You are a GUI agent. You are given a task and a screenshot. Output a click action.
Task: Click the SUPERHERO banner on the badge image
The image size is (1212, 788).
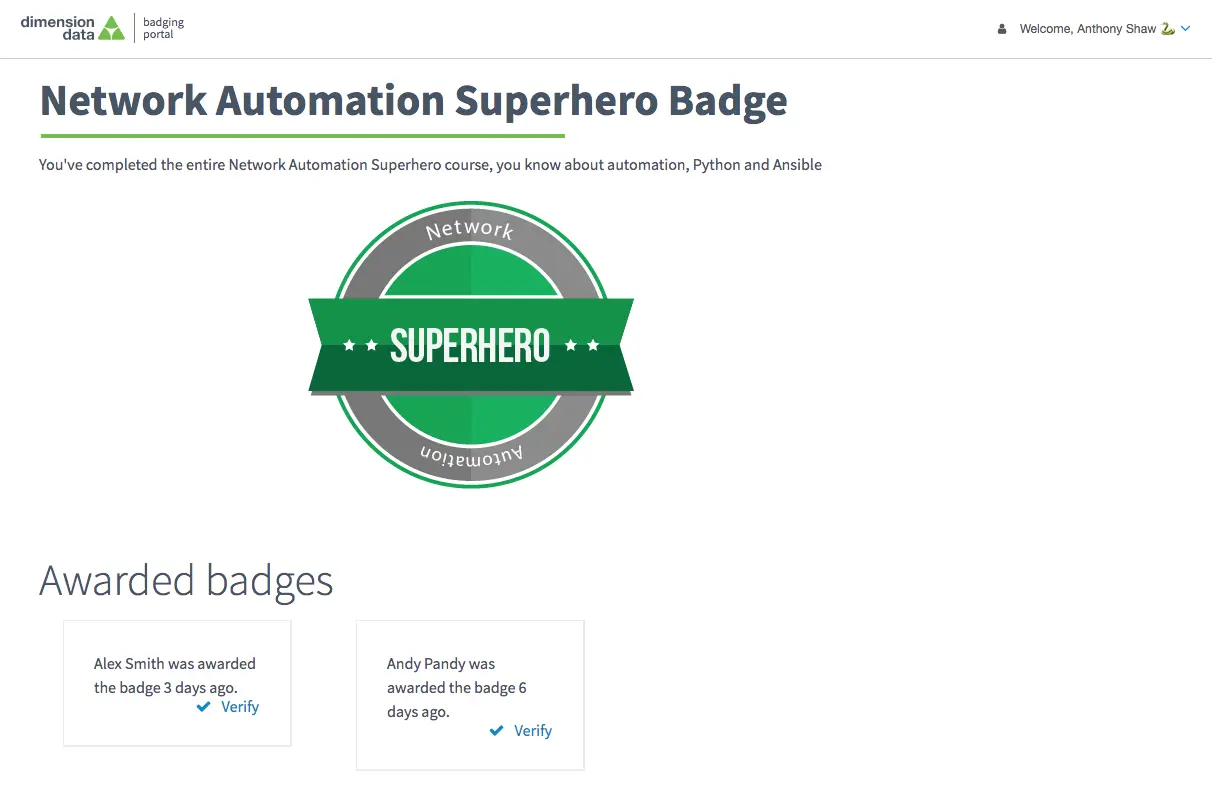tap(470, 346)
